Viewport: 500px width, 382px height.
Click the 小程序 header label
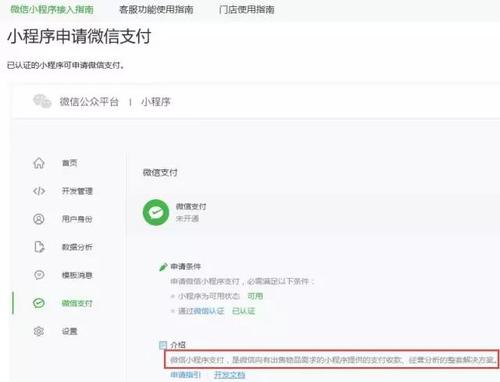[x=156, y=102]
